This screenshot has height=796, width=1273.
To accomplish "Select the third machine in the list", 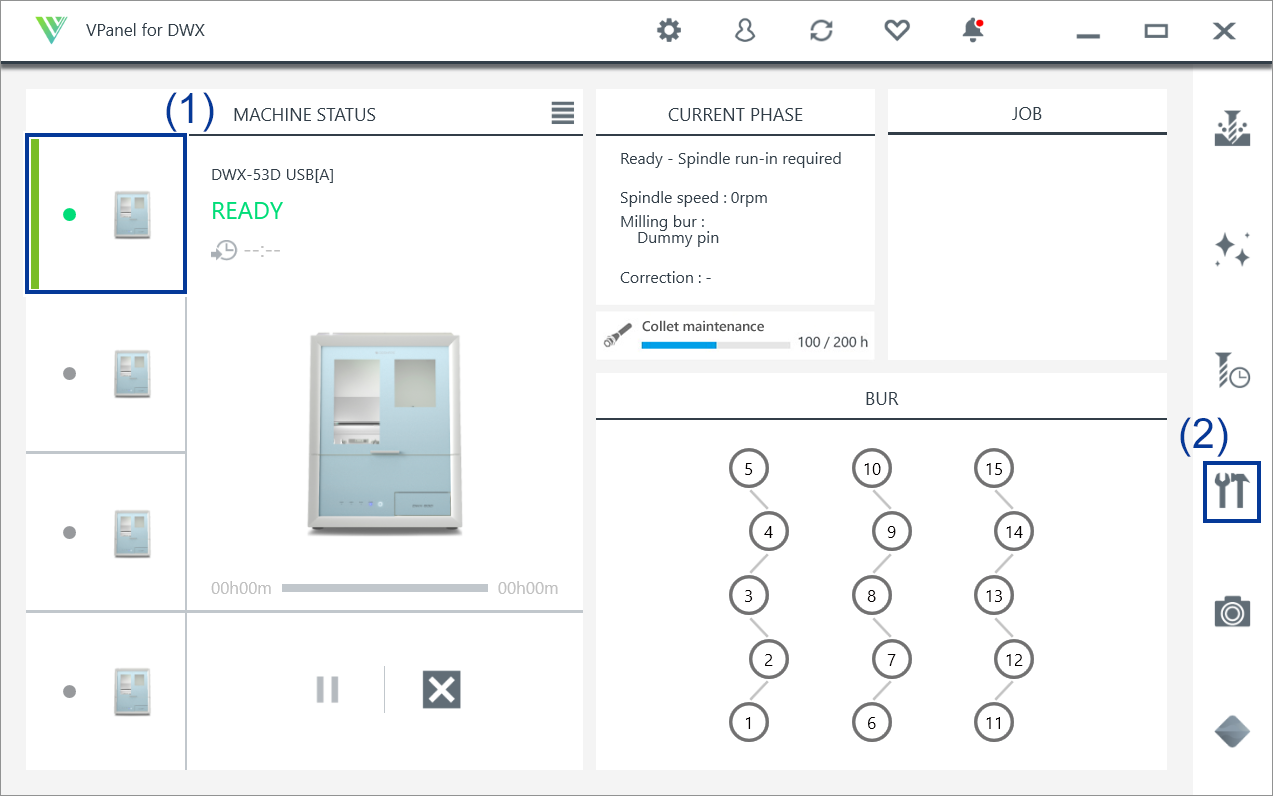I will [x=106, y=532].
